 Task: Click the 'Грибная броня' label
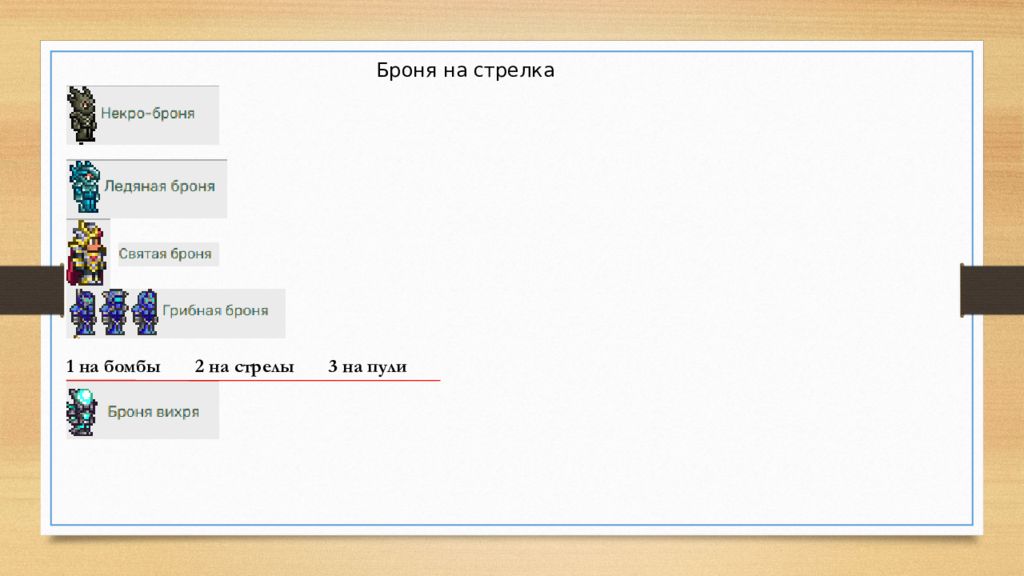click(216, 311)
